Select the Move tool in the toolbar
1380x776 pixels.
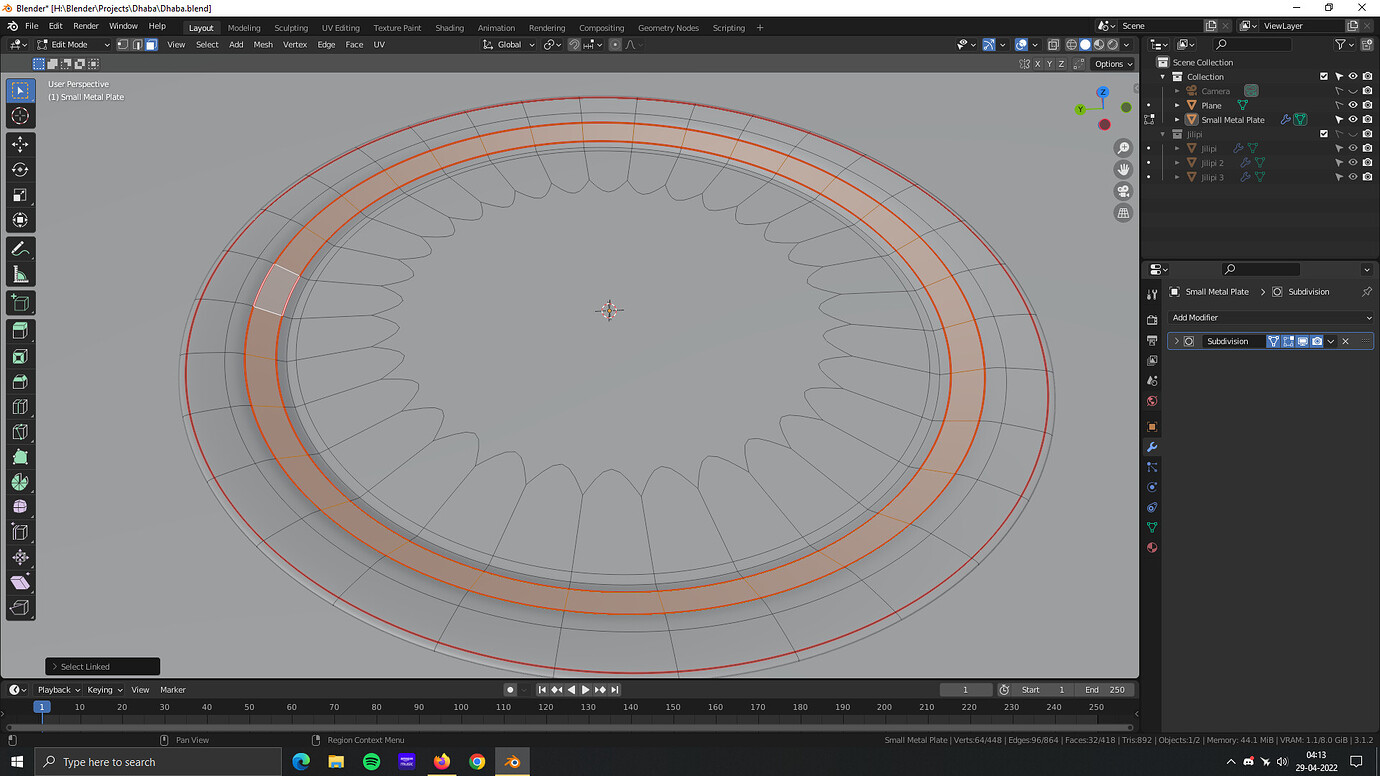coord(20,144)
